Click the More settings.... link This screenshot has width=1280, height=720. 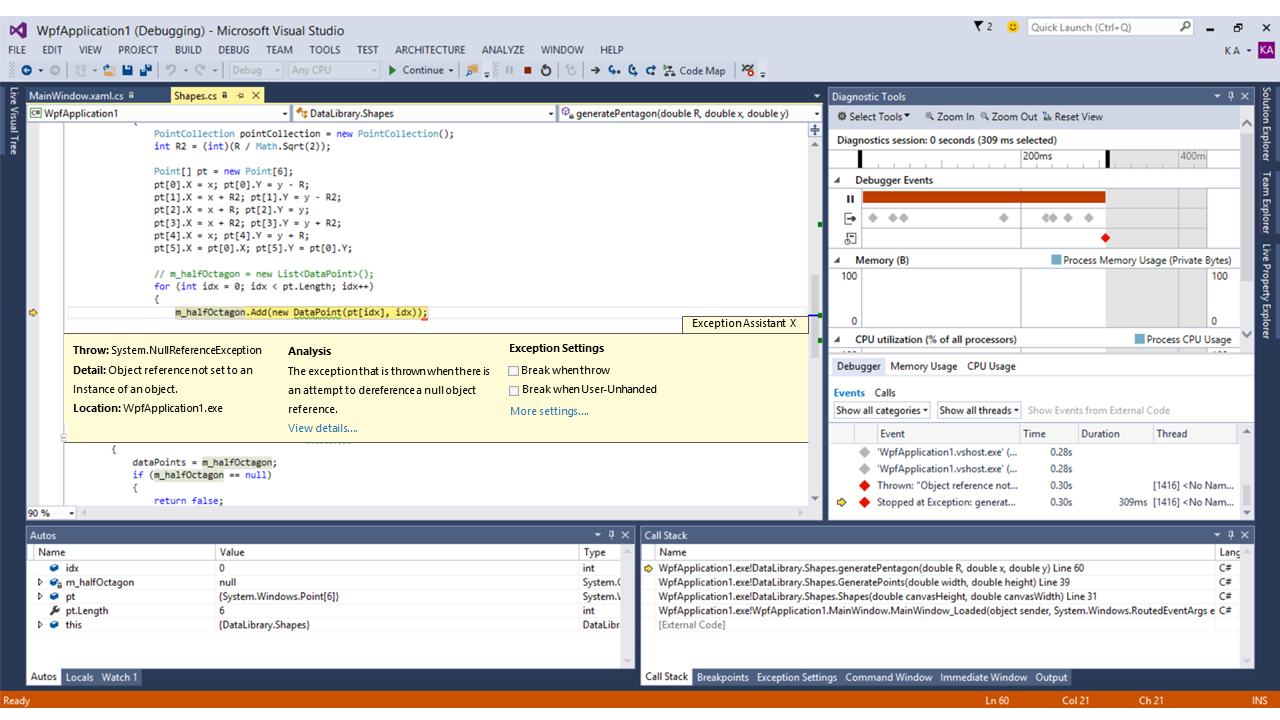coord(549,411)
